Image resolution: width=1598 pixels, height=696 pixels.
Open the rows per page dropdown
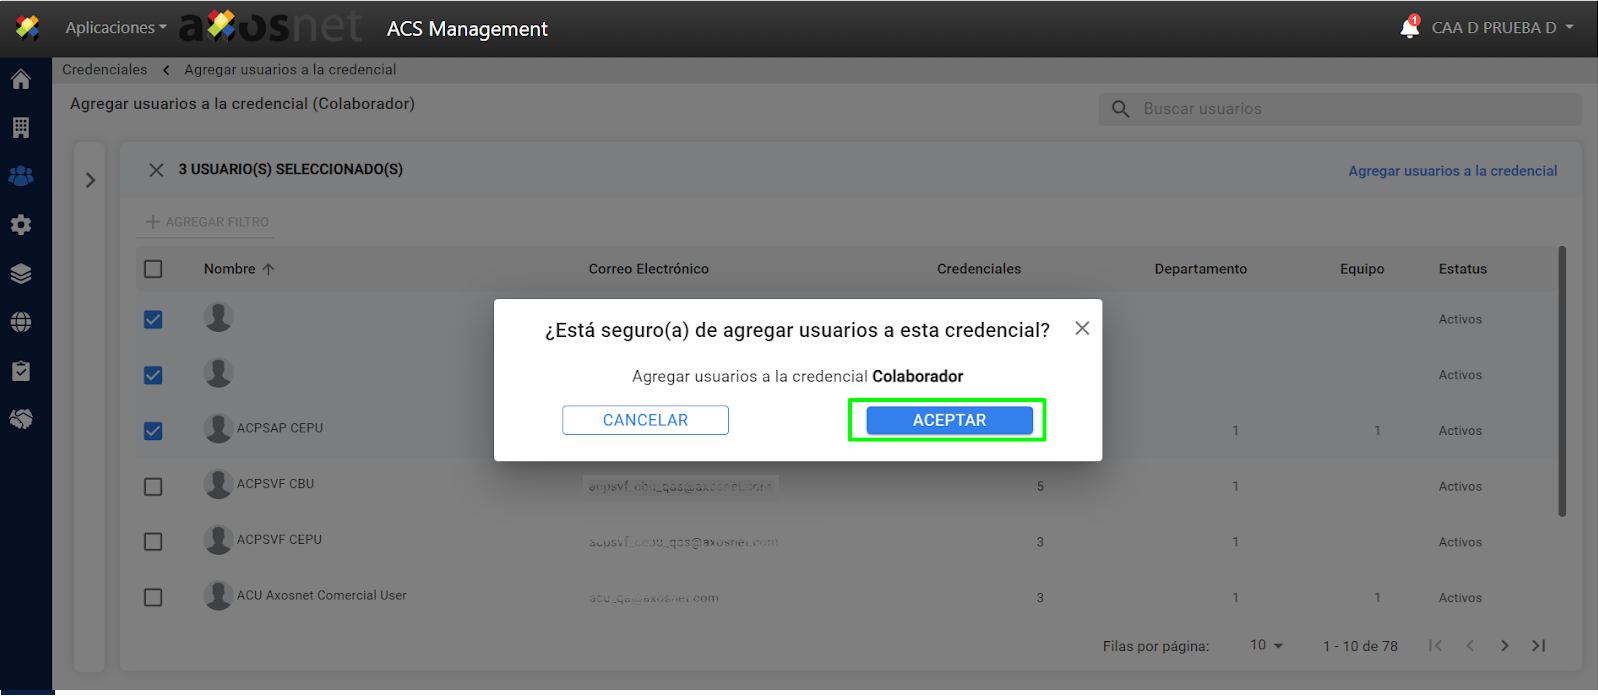click(x=1266, y=646)
